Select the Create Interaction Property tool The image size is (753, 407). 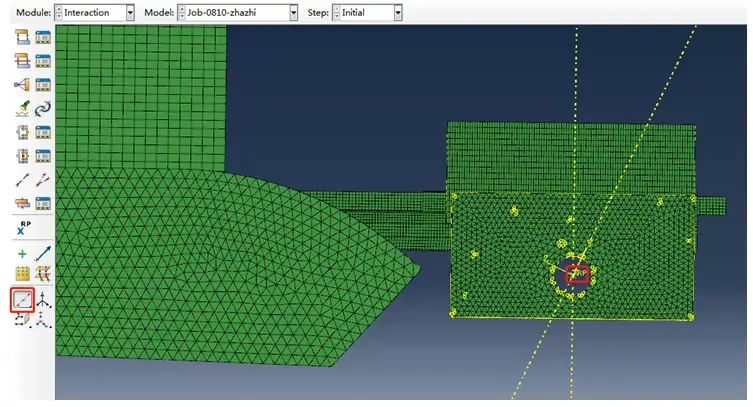[22, 60]
